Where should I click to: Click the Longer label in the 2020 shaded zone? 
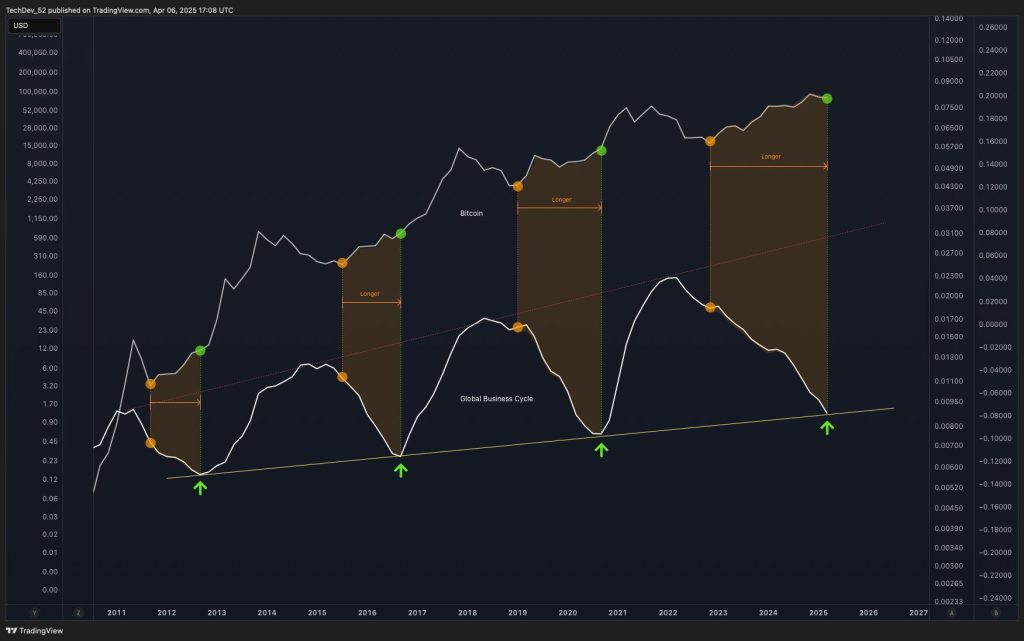click(x=562, y=200)
